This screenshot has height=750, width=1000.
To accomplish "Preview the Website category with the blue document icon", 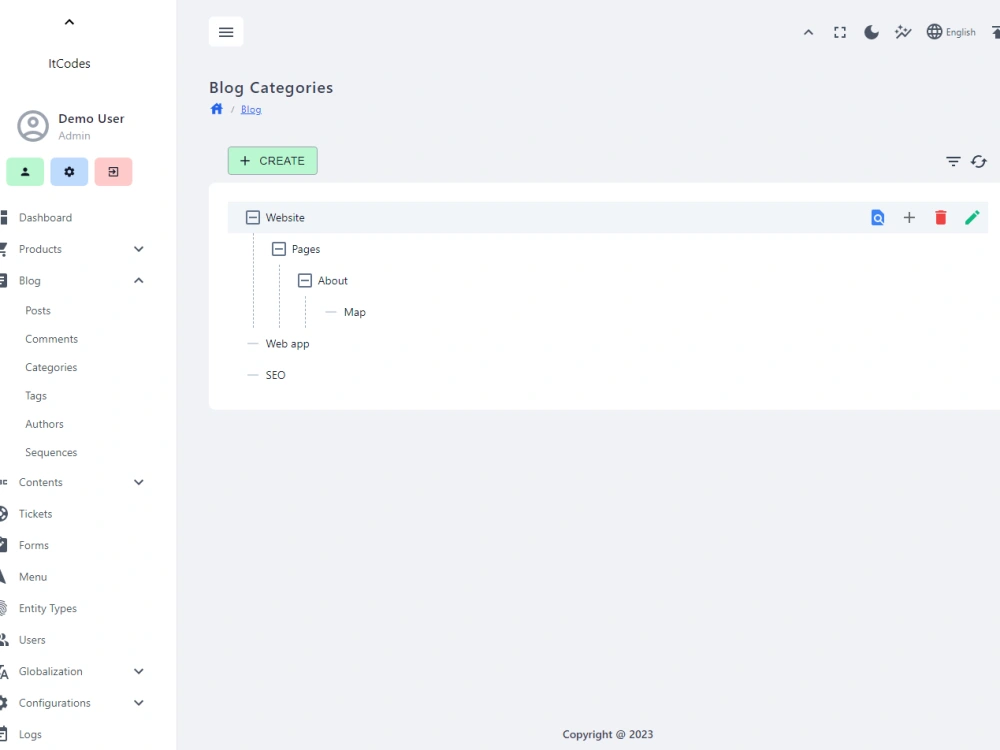I will pyautogui.click(x=877, y=217).
